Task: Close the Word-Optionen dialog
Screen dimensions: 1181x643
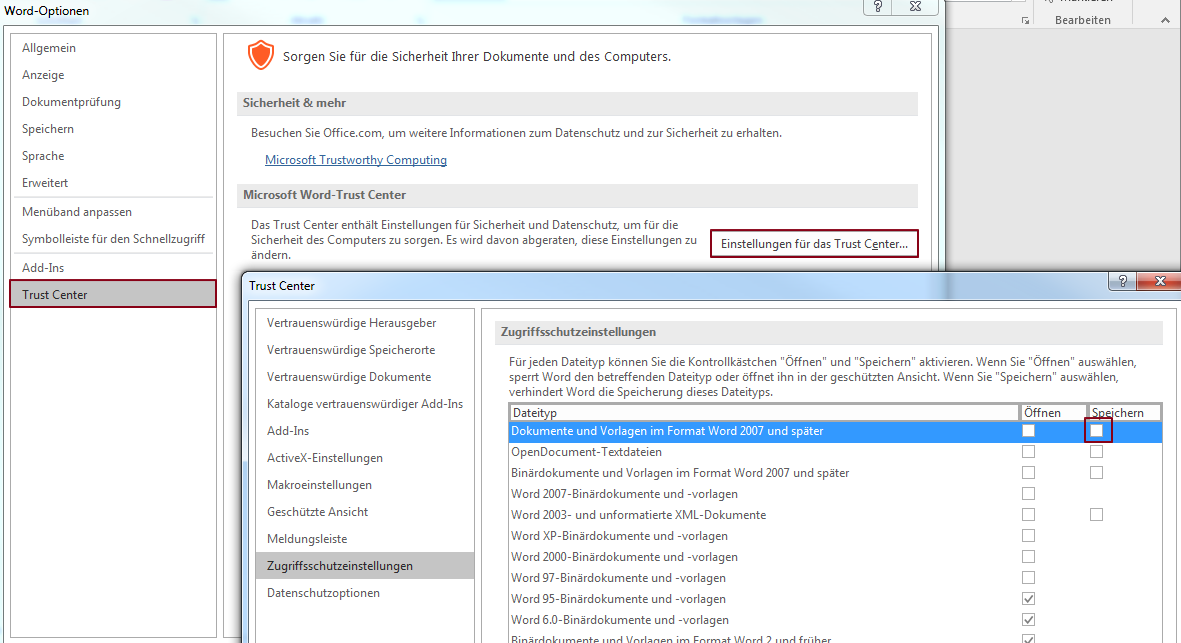Action: (915, 7)
